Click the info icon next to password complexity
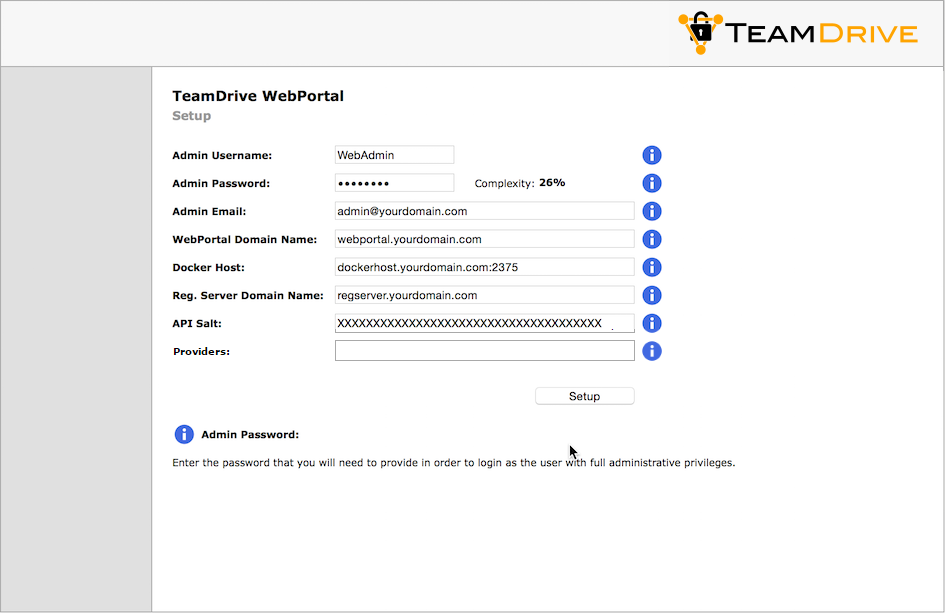 (651, 183)
